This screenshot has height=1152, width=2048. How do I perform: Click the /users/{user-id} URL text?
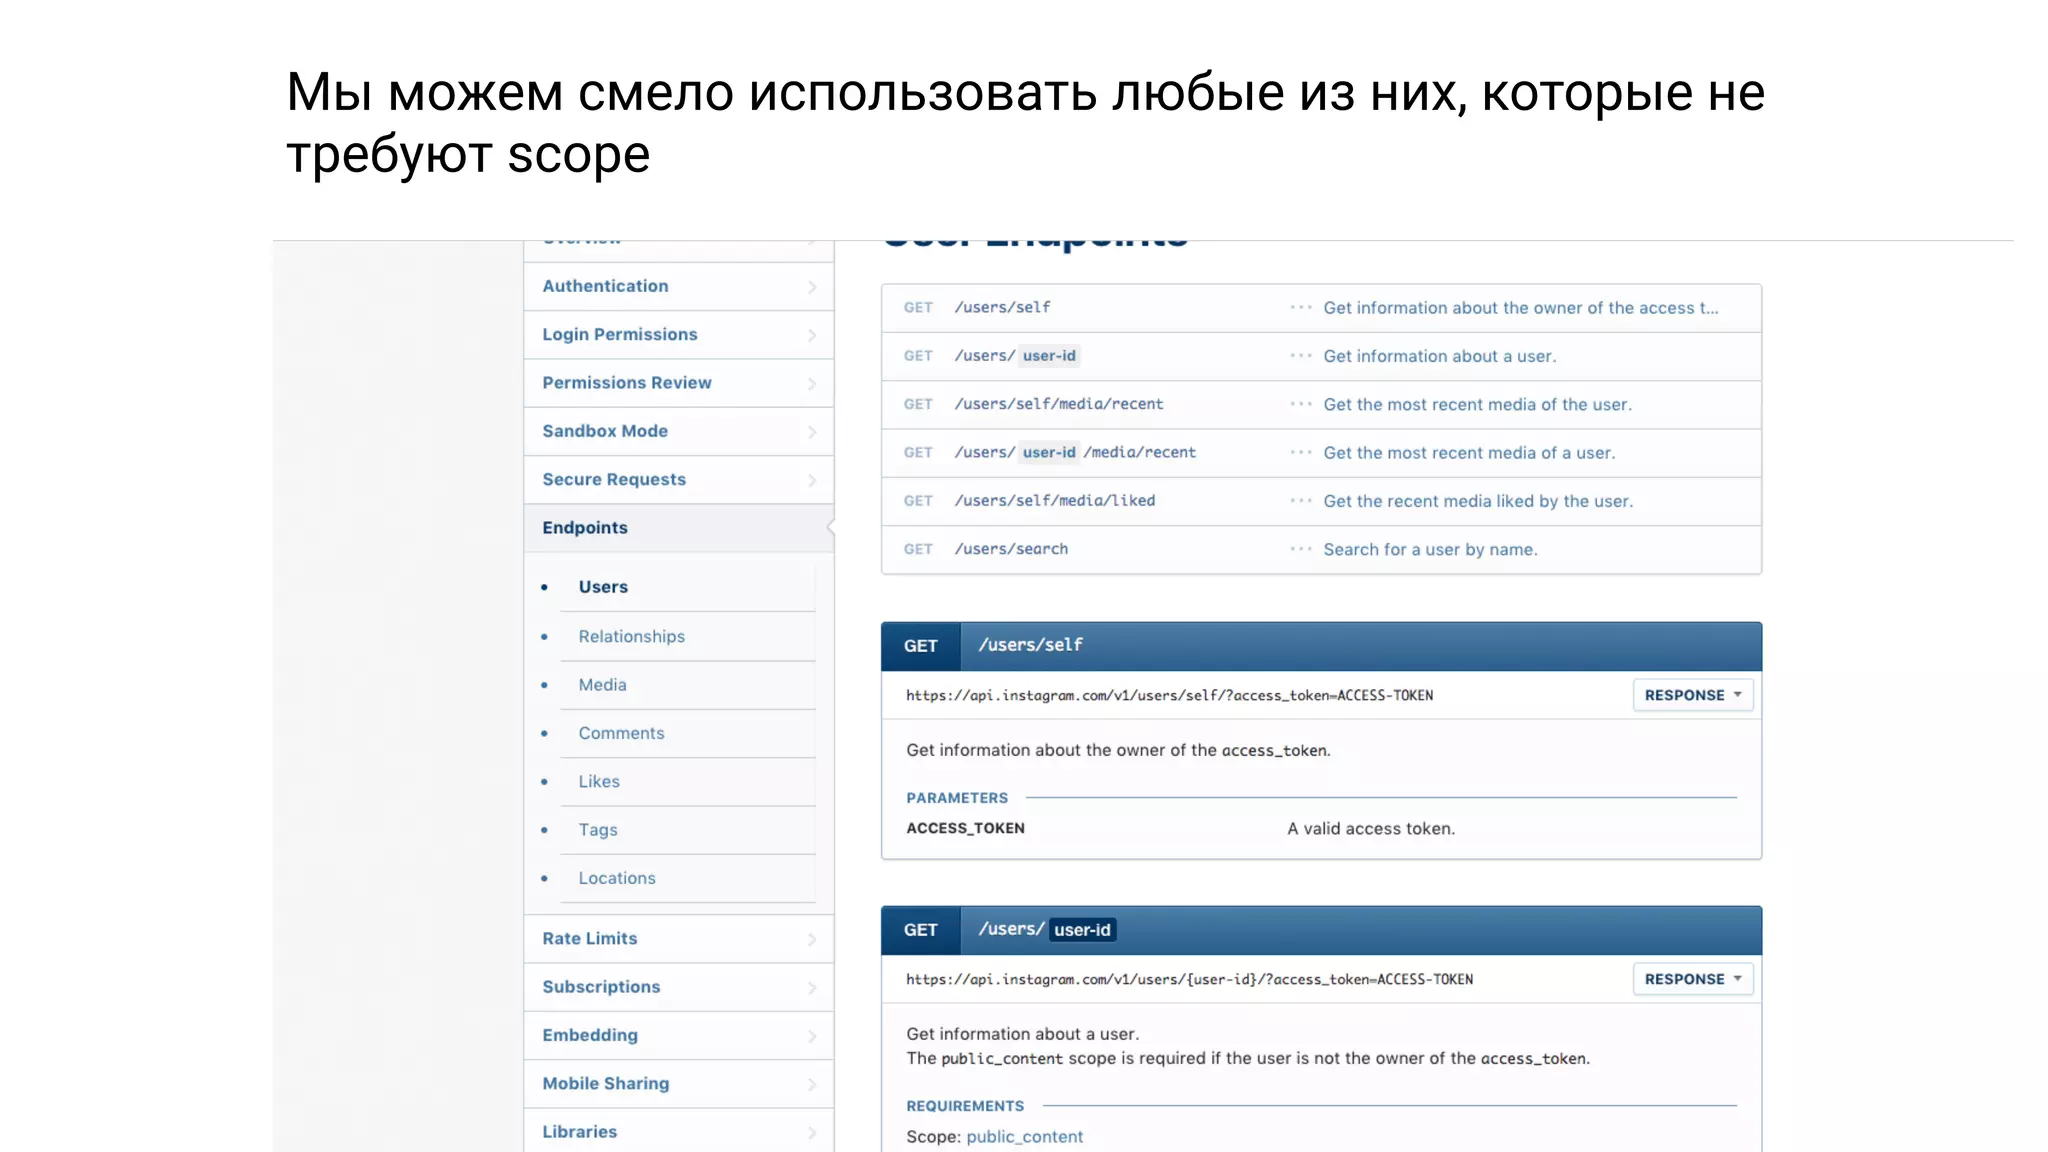(x=1189, y=979)
